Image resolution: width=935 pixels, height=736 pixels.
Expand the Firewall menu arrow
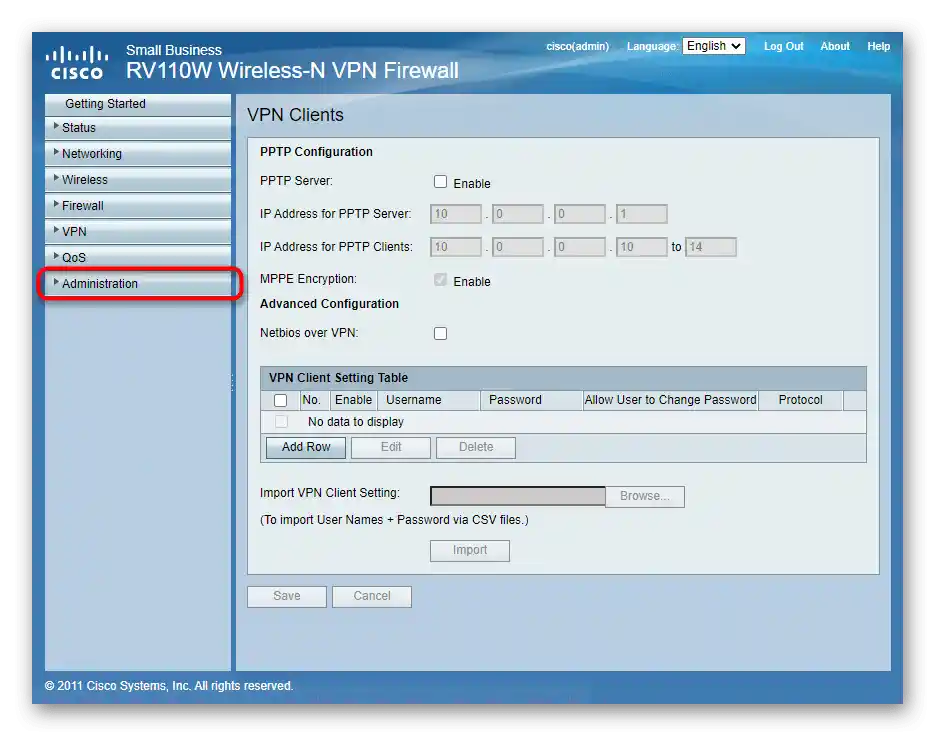pyautogui.click(x=56, y=204)
